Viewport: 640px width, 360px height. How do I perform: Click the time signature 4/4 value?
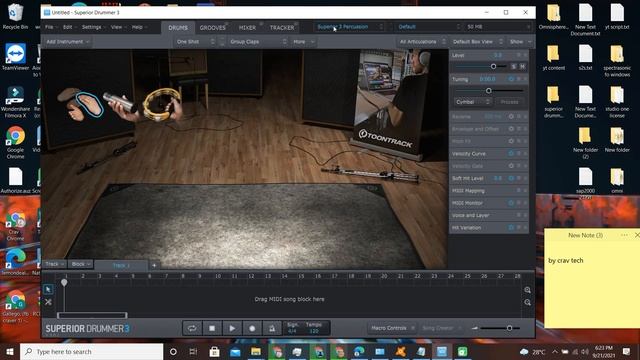coord(292,331)
